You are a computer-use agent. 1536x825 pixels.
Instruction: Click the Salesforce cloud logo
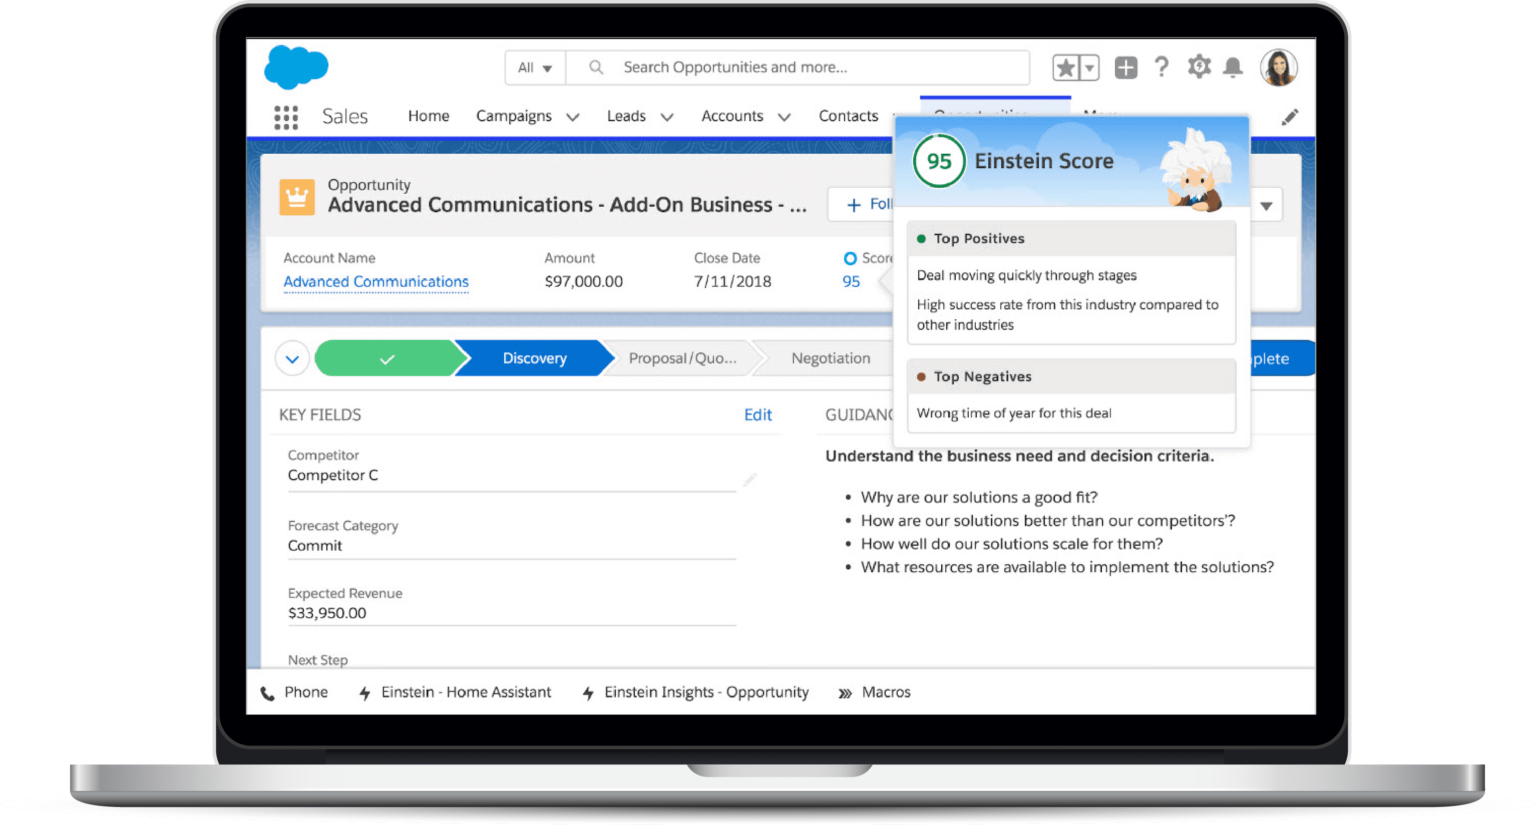coord(296,67)
